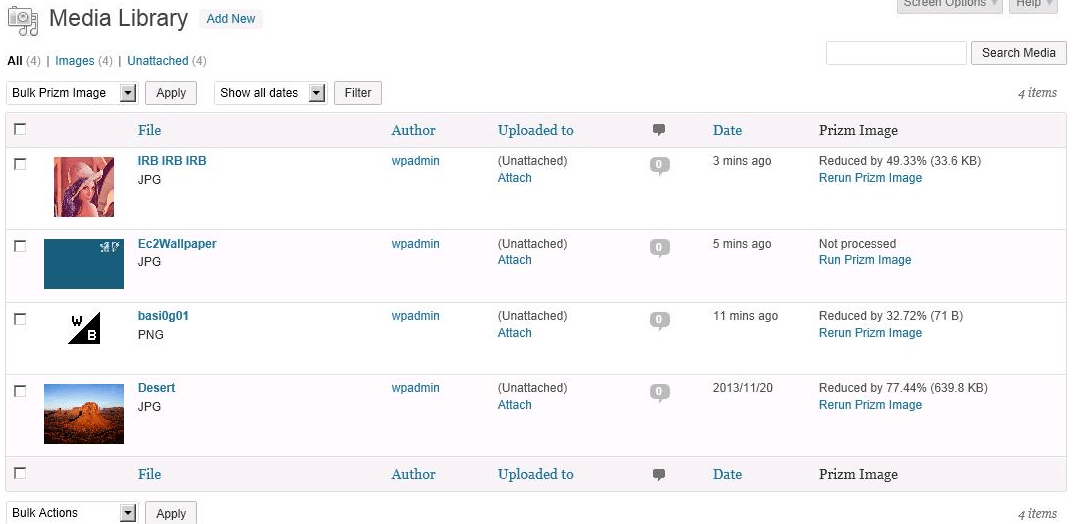The height and width of the screenshot is (524, 1074).
Task: Click comment count bubble for Ec2Wallpaper row
Action: coord(659,247)
